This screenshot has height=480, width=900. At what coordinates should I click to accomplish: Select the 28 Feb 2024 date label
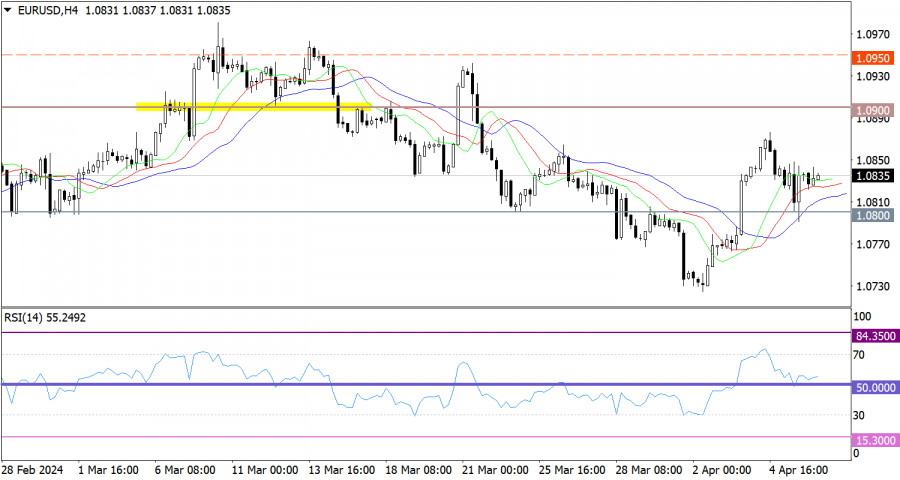[x=33, y=470]
